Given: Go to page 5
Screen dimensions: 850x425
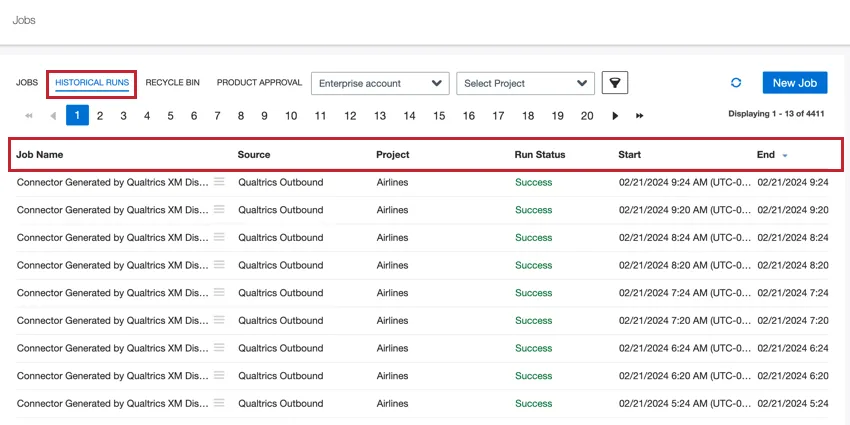Looking at the screenshot, I should tap(170, 116).
